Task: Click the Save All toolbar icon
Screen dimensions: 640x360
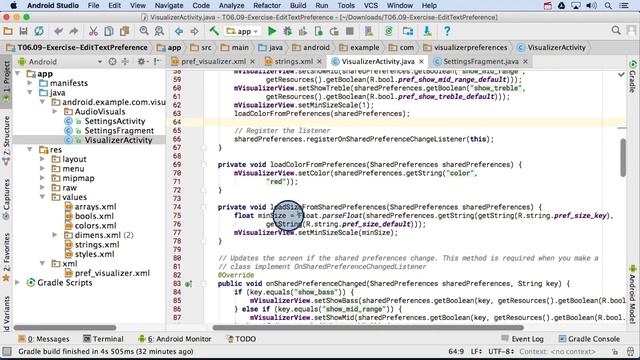Action: point(23,31)
